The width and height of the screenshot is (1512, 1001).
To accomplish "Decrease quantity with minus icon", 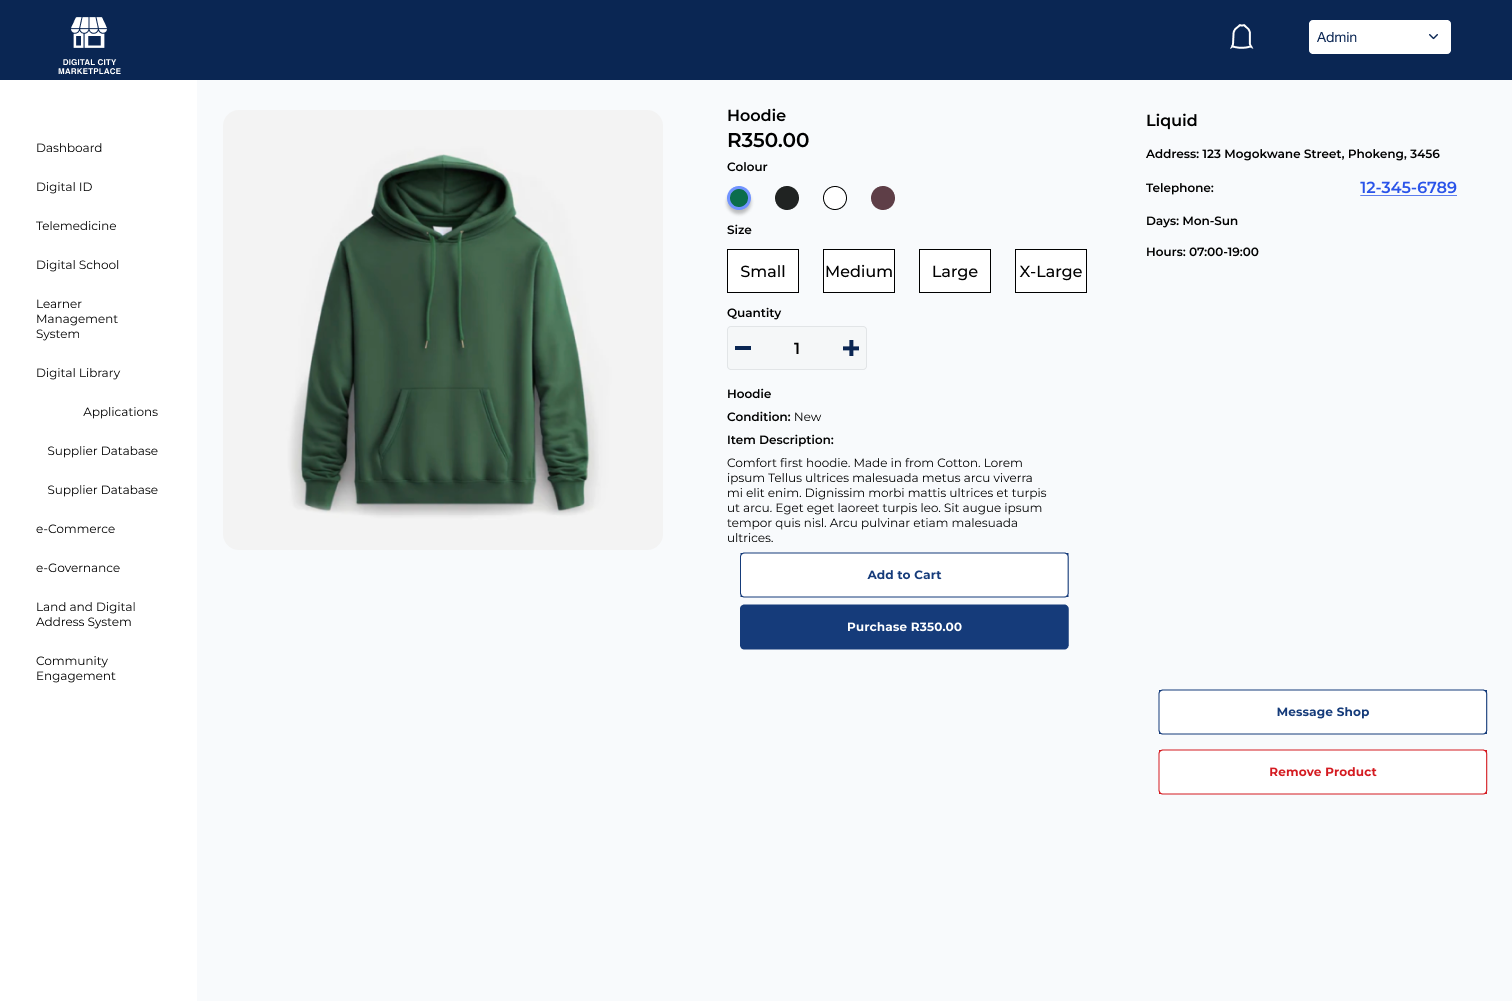I will pyautogui.click(x=743, y=348).
